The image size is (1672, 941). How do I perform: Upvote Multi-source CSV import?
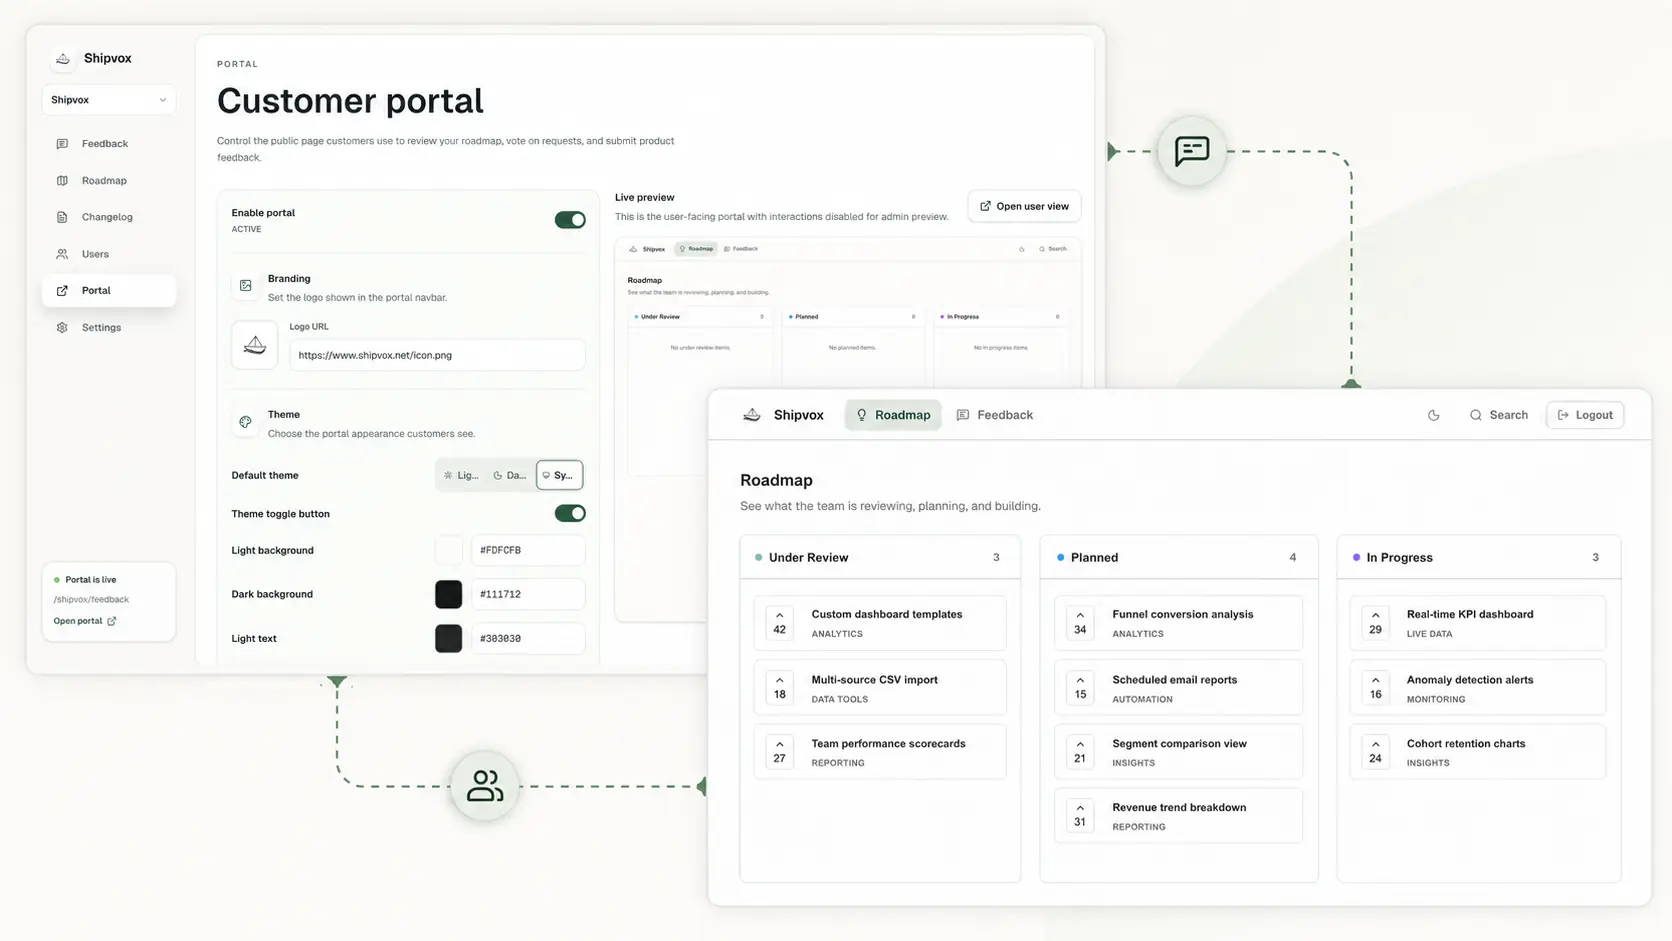tap(780, 687)
